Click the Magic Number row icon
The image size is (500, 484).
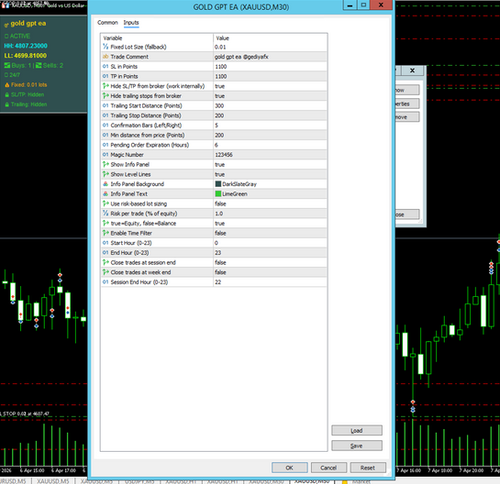point(106,155)
